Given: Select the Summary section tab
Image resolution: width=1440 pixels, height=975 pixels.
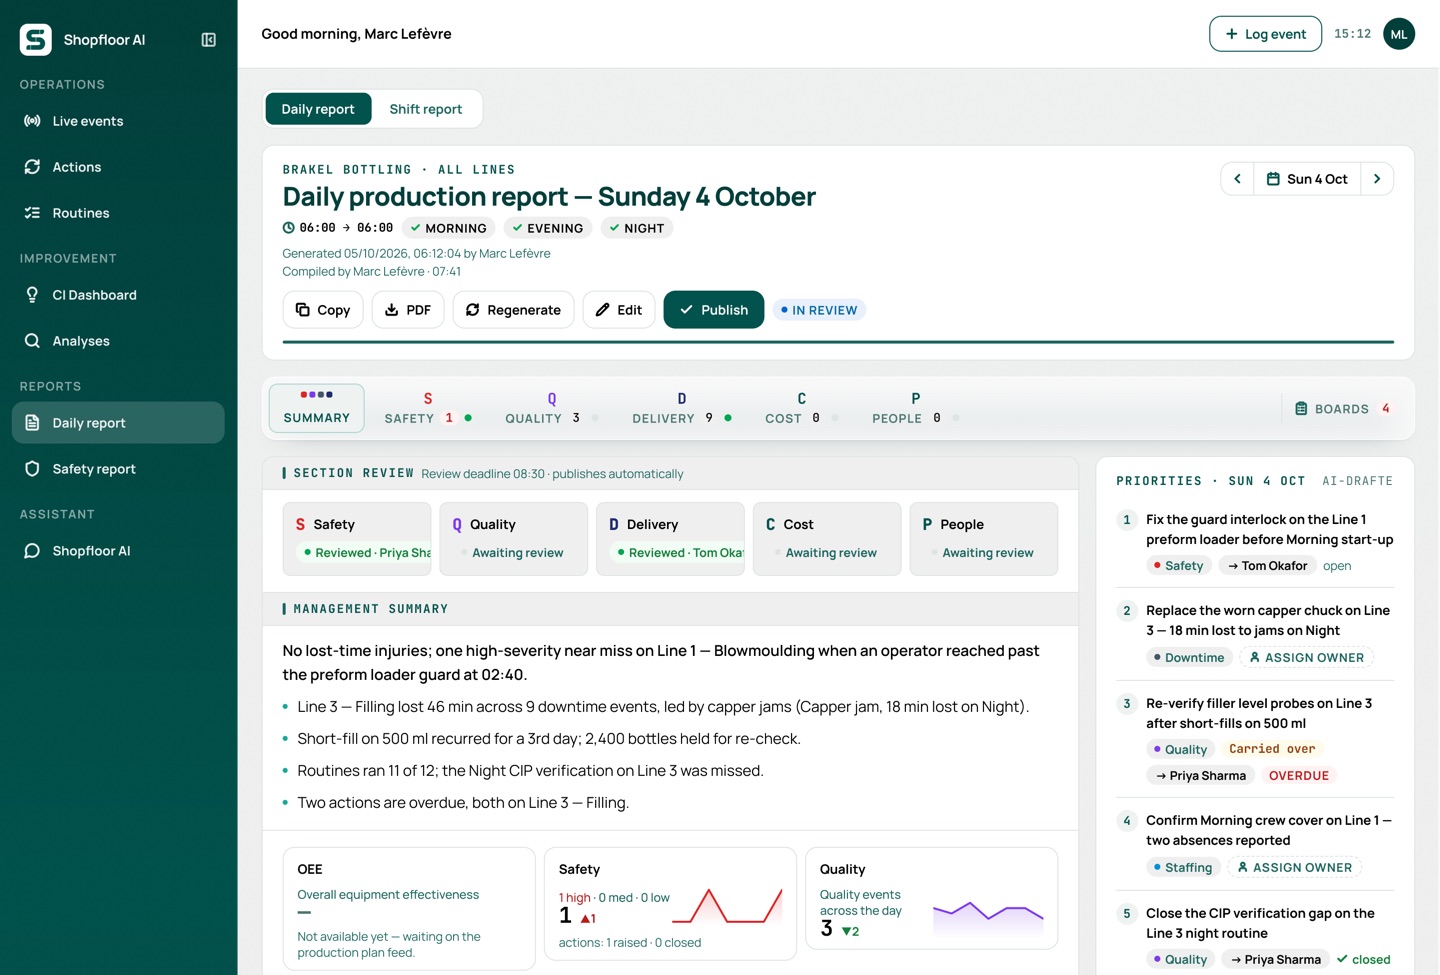Looking at the screenshot, I should pos(317,408).
